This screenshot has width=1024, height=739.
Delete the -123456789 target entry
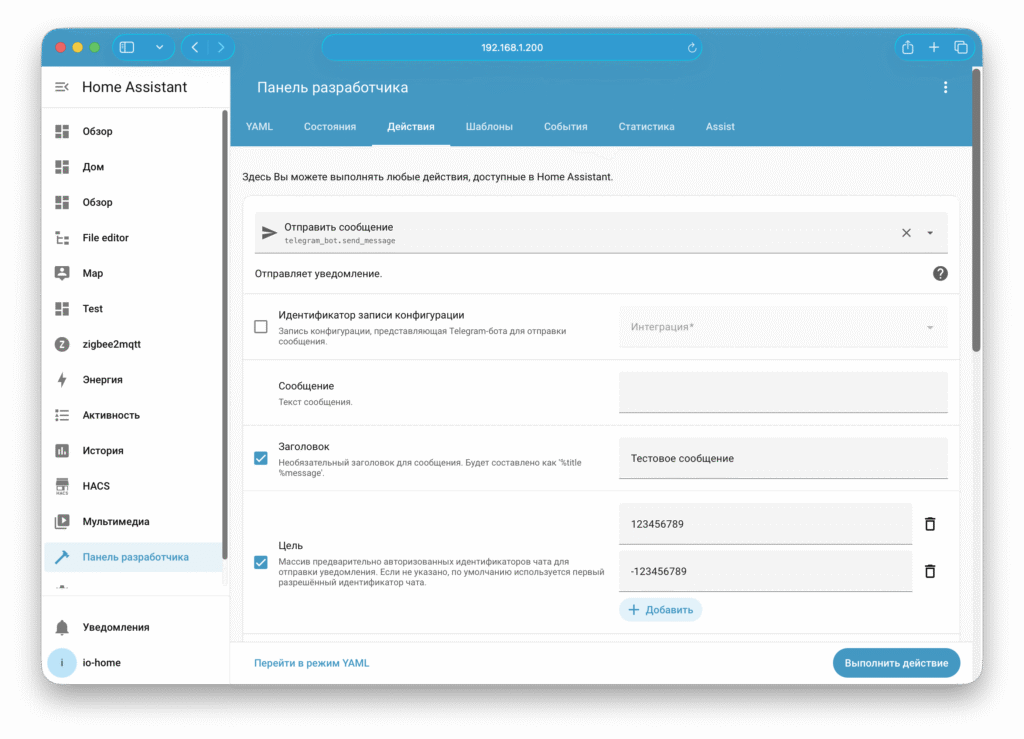(x=929, y=571)
